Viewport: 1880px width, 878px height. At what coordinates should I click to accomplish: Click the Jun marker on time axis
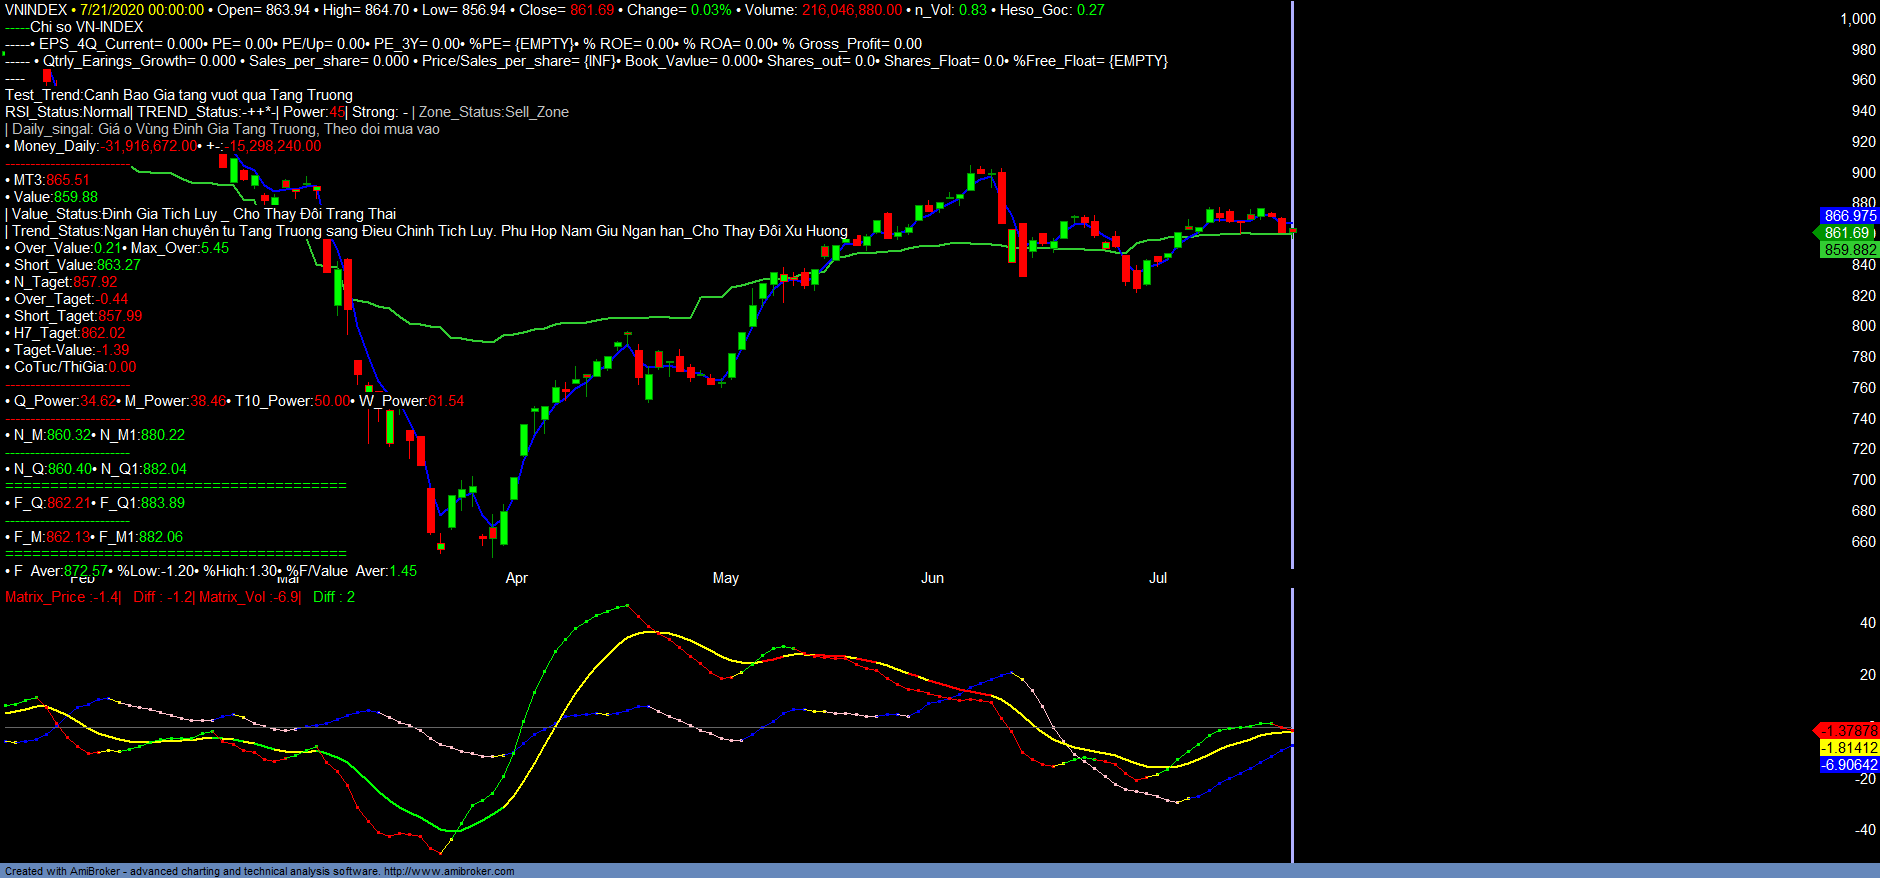point(932,578)
